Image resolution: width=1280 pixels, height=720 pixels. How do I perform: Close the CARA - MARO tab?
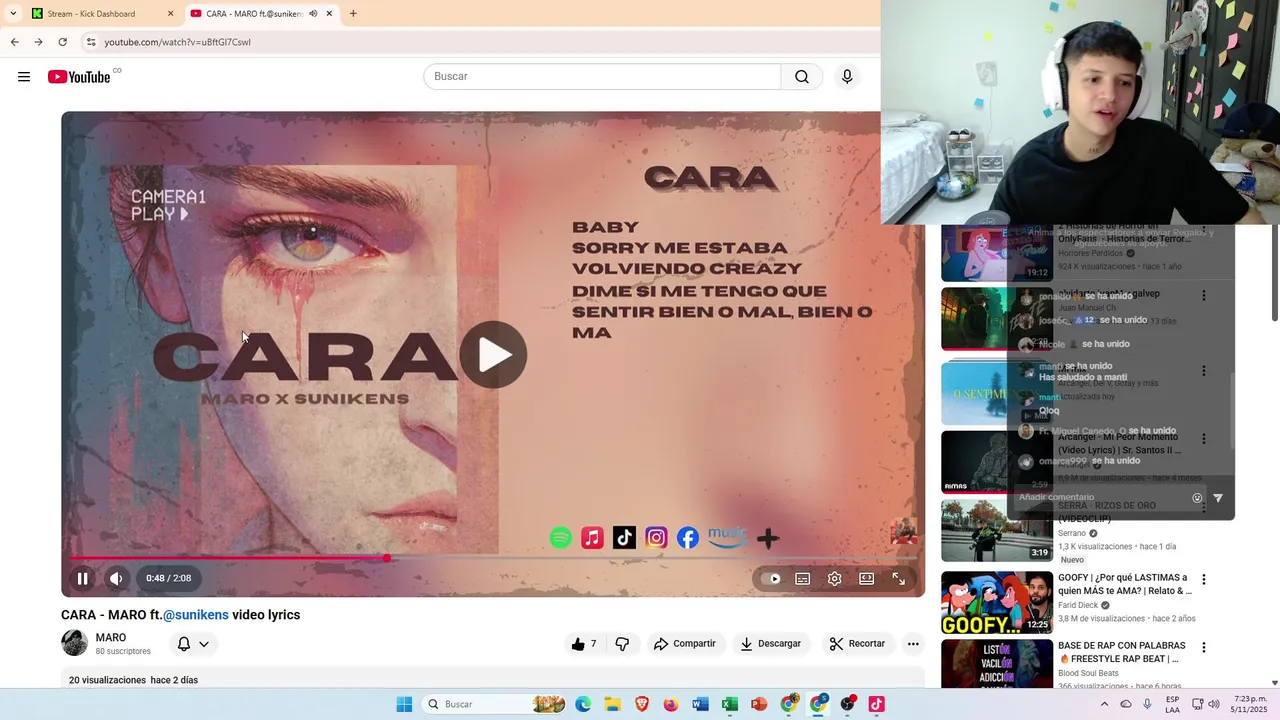(329, 14)
